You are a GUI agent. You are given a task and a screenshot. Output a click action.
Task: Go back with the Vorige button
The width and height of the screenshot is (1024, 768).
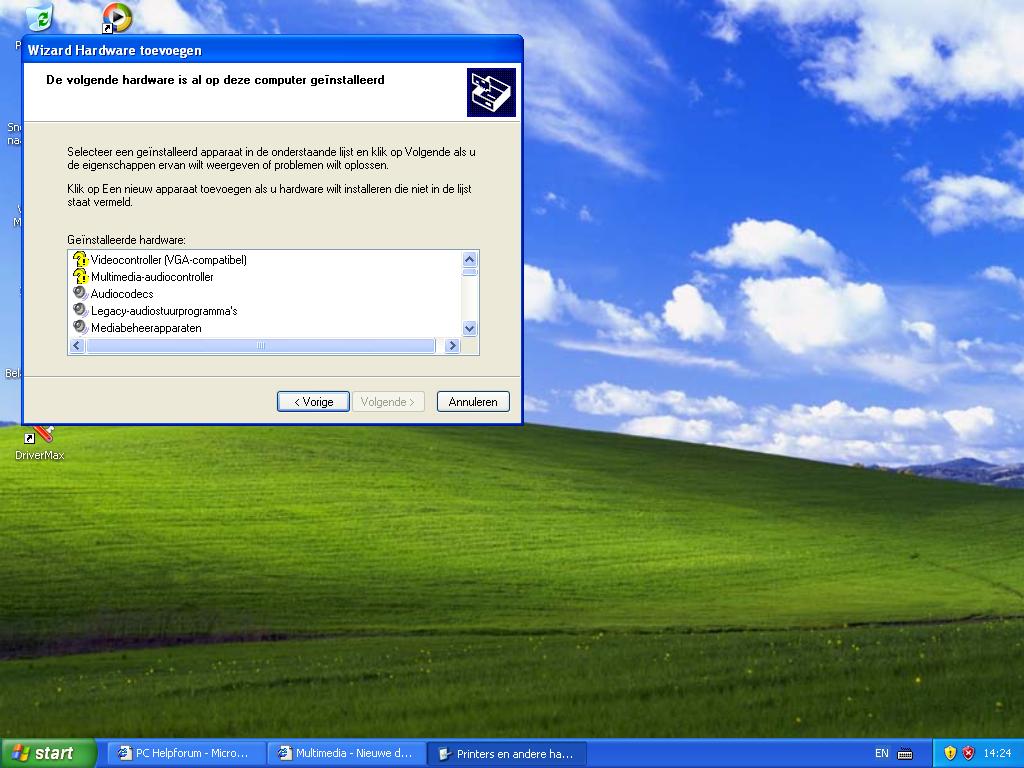point(313,402)
